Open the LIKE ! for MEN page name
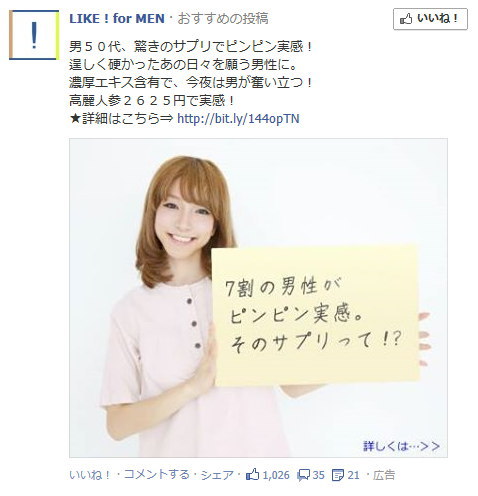Screen dimensions: 478x496 (117, 19)
